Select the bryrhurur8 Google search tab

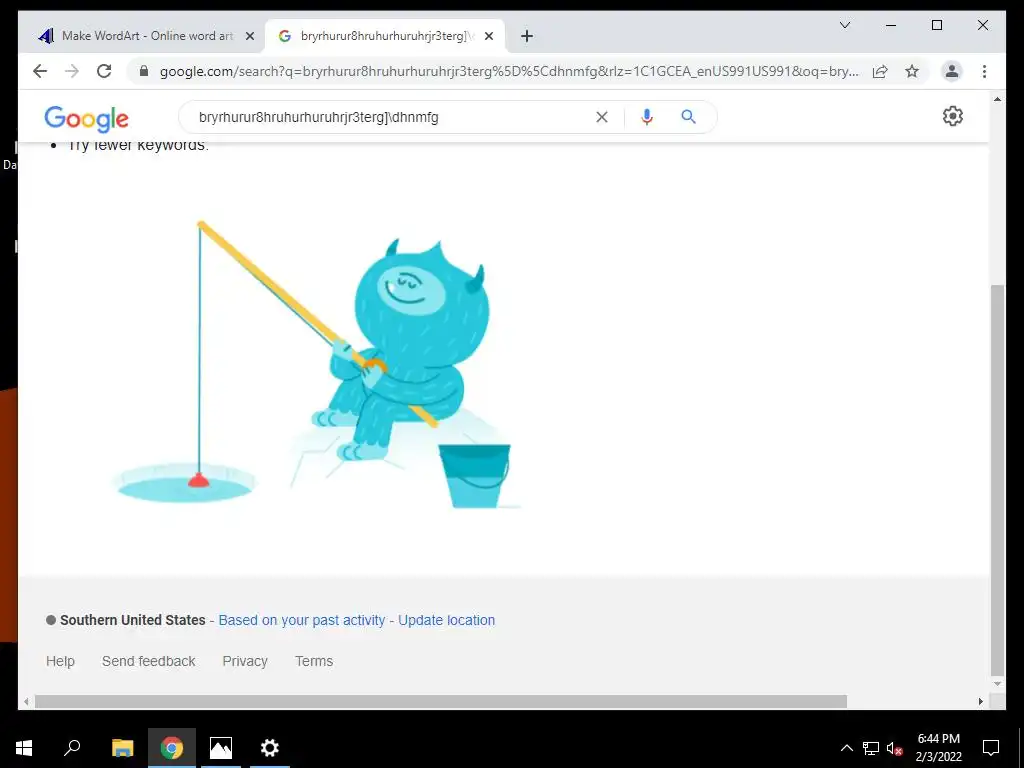[x=384, y=36]
